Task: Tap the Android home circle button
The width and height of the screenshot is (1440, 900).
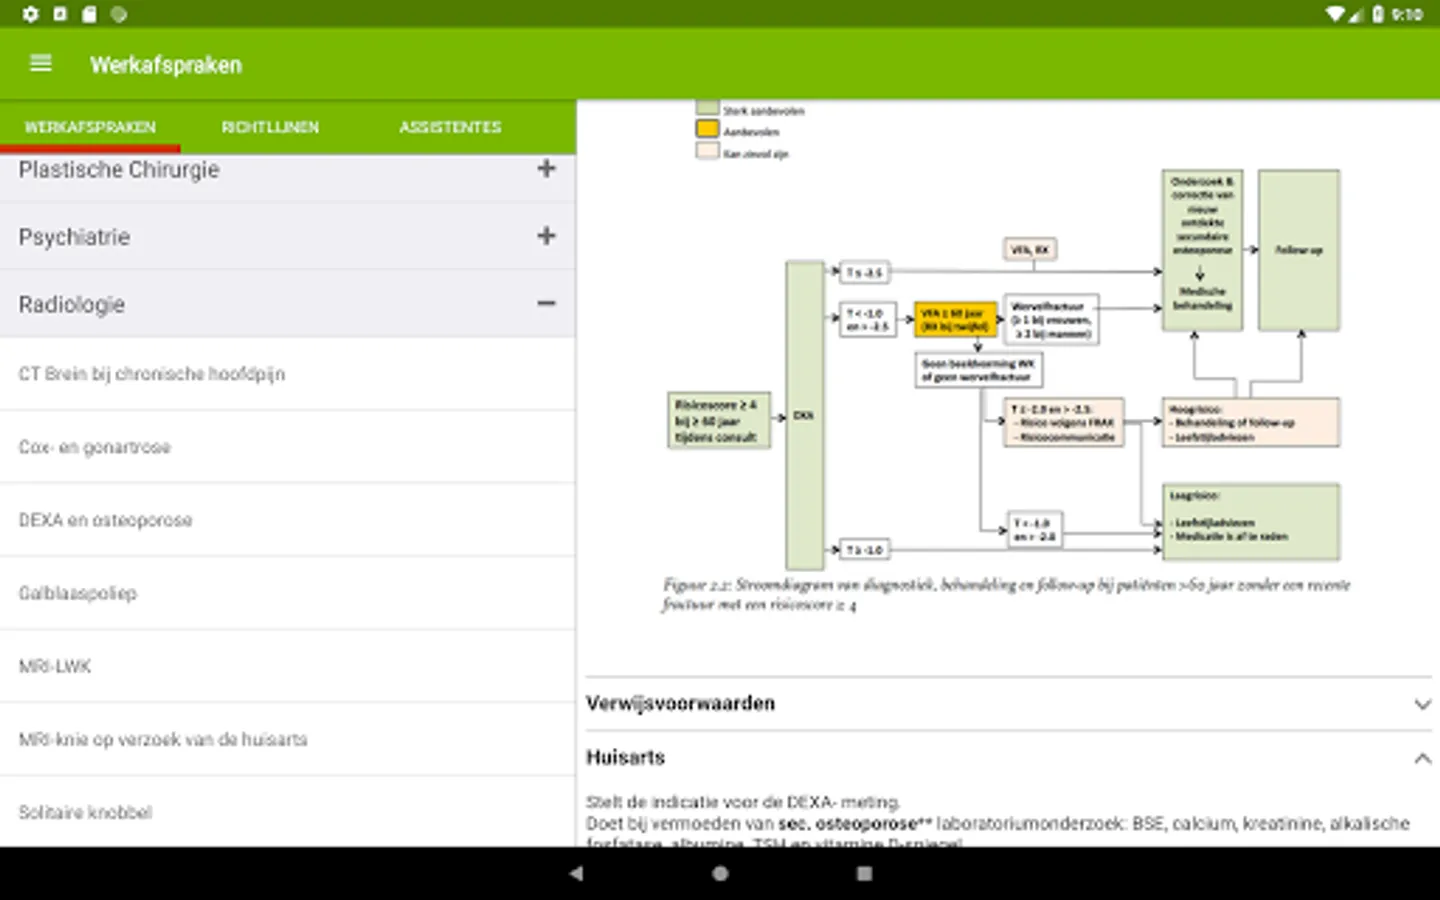Action: tap(720, 873)
